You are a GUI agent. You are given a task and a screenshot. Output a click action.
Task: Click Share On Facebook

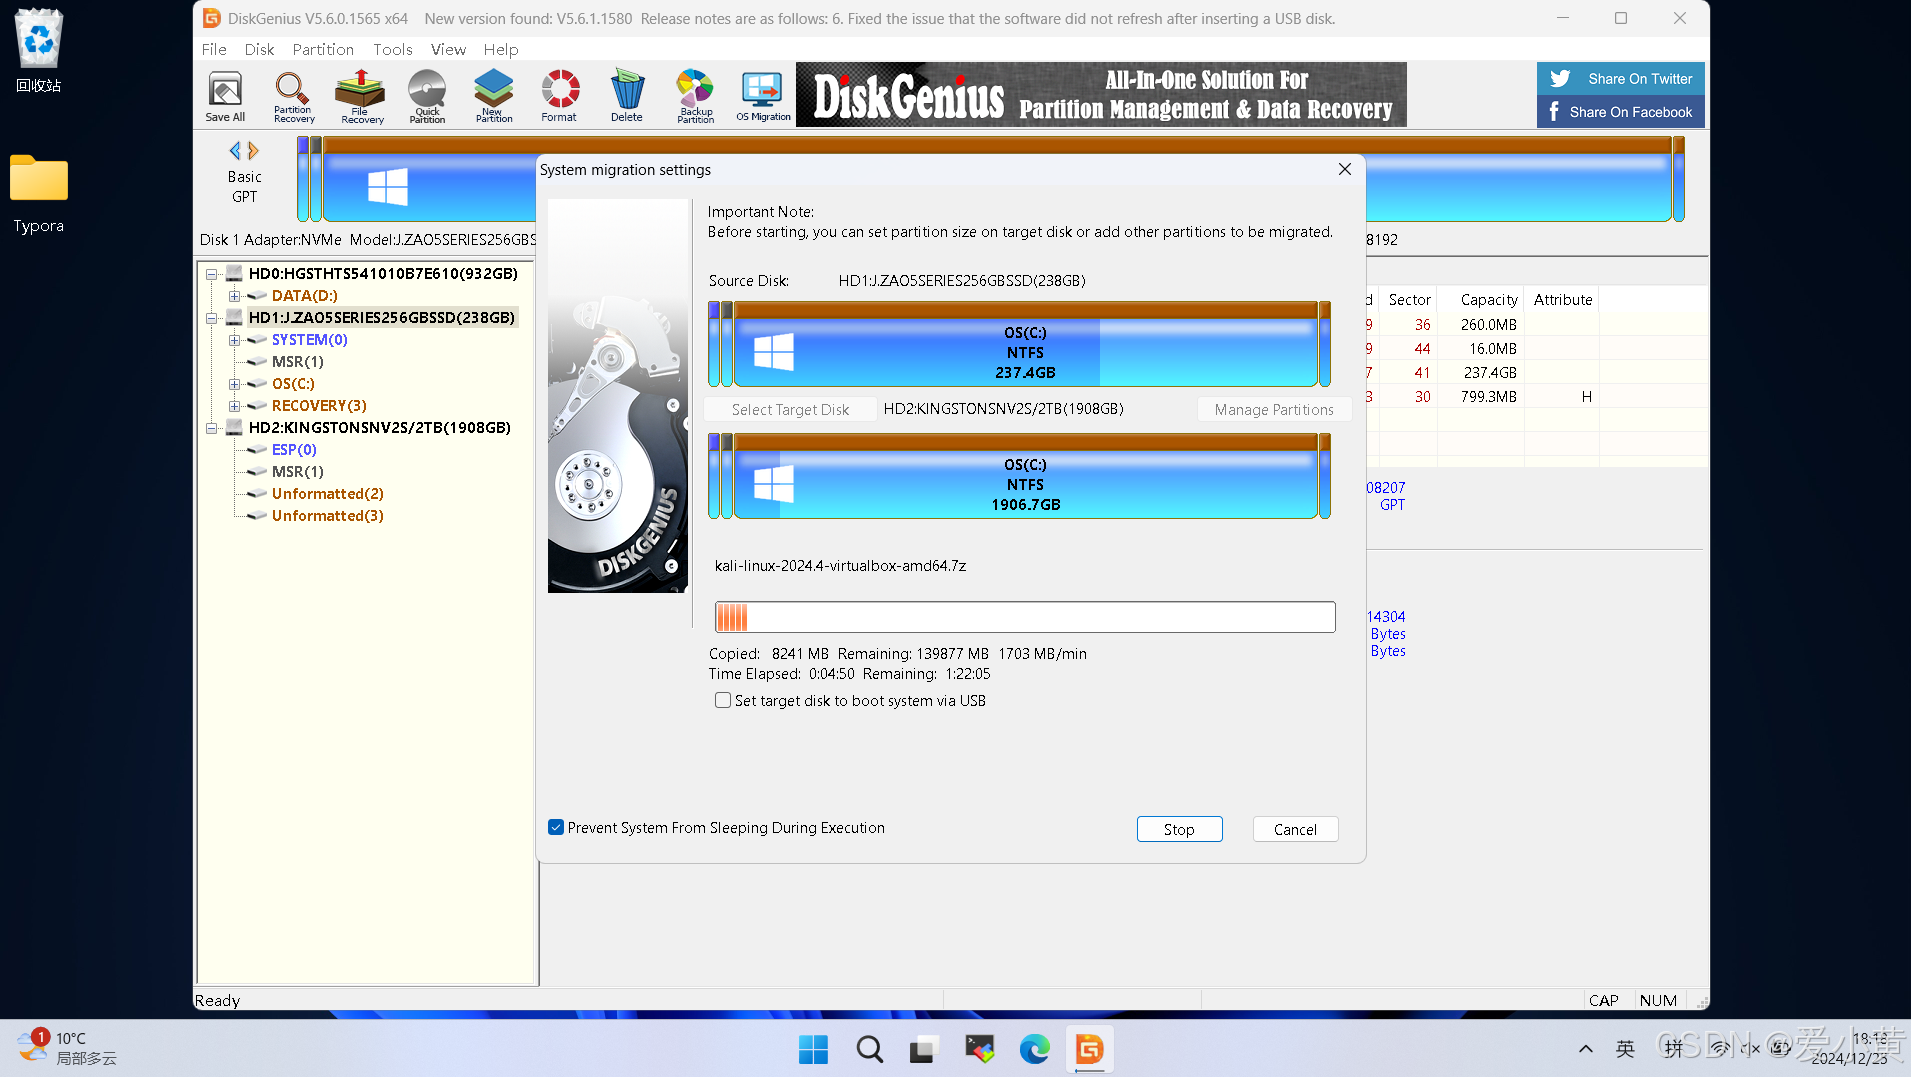[x=1620, y=112]
